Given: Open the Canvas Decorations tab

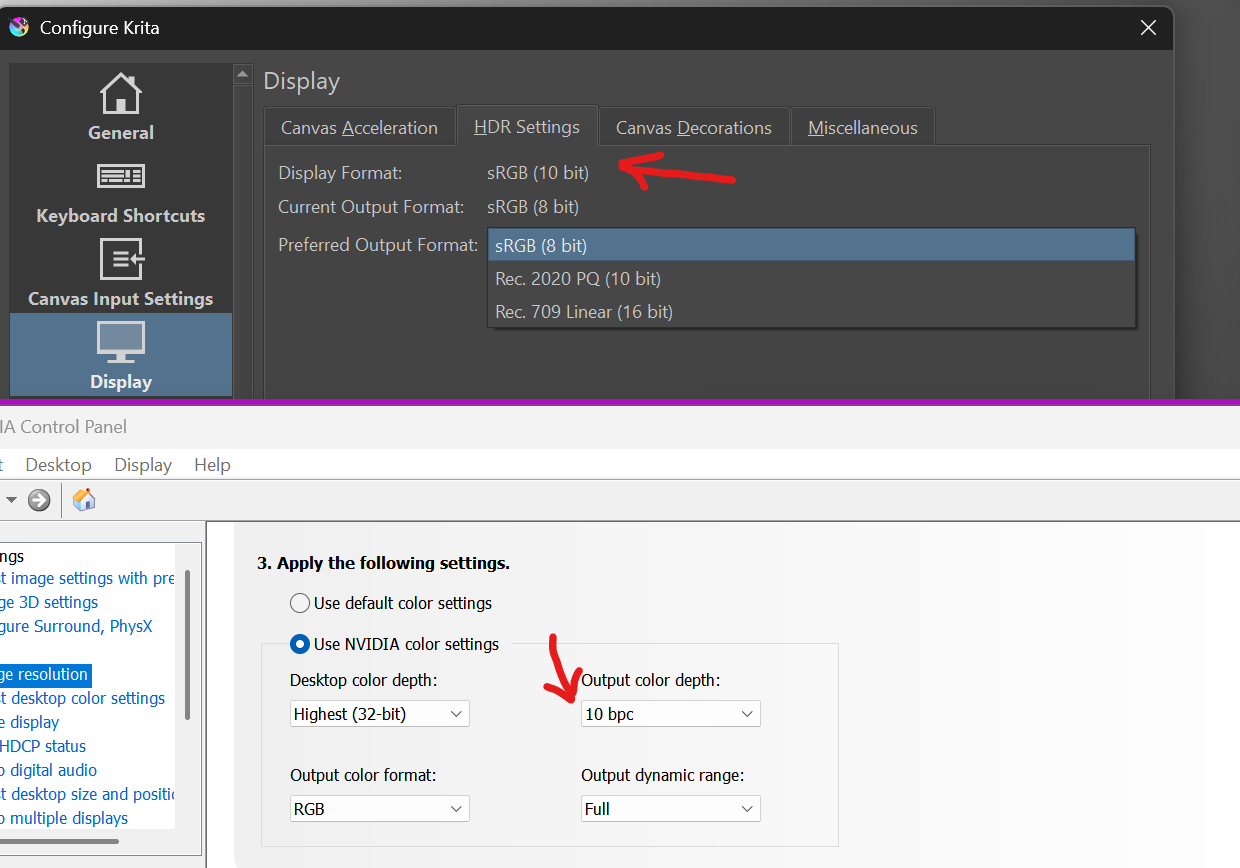Looking at the screenshot, I should pyautogui.click(x=693, y=128).
